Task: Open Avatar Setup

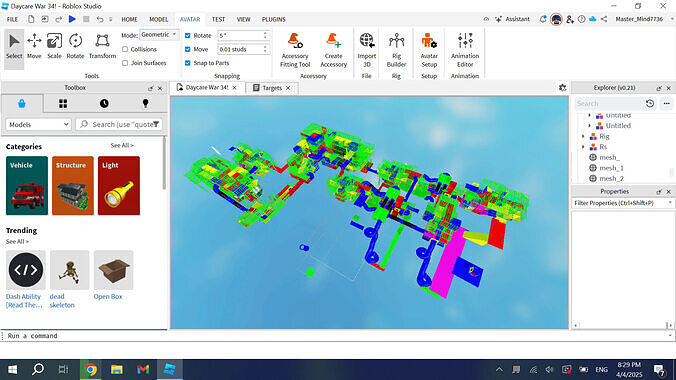Action: coord(429,50)
